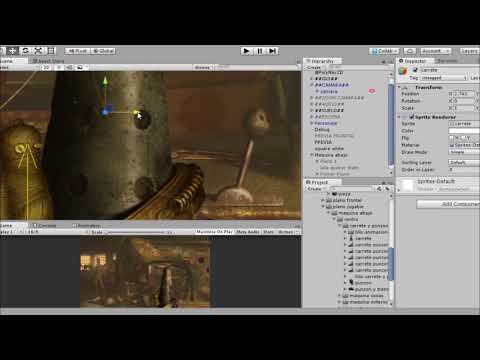Open the Draw Mode dropdown
480x360 pixels.
[x=465, y=152]
